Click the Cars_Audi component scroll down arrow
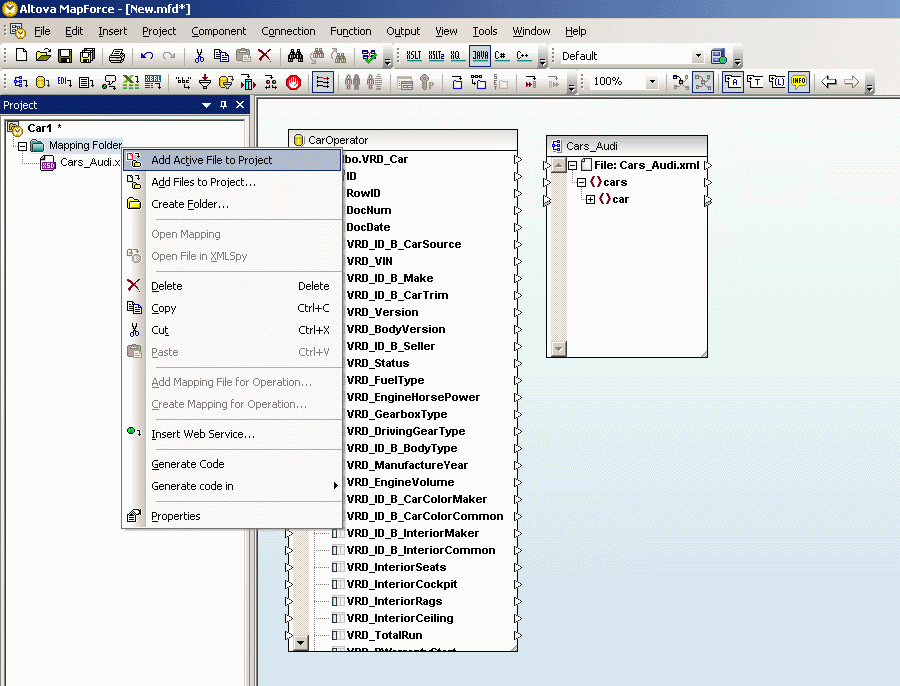 558,348
